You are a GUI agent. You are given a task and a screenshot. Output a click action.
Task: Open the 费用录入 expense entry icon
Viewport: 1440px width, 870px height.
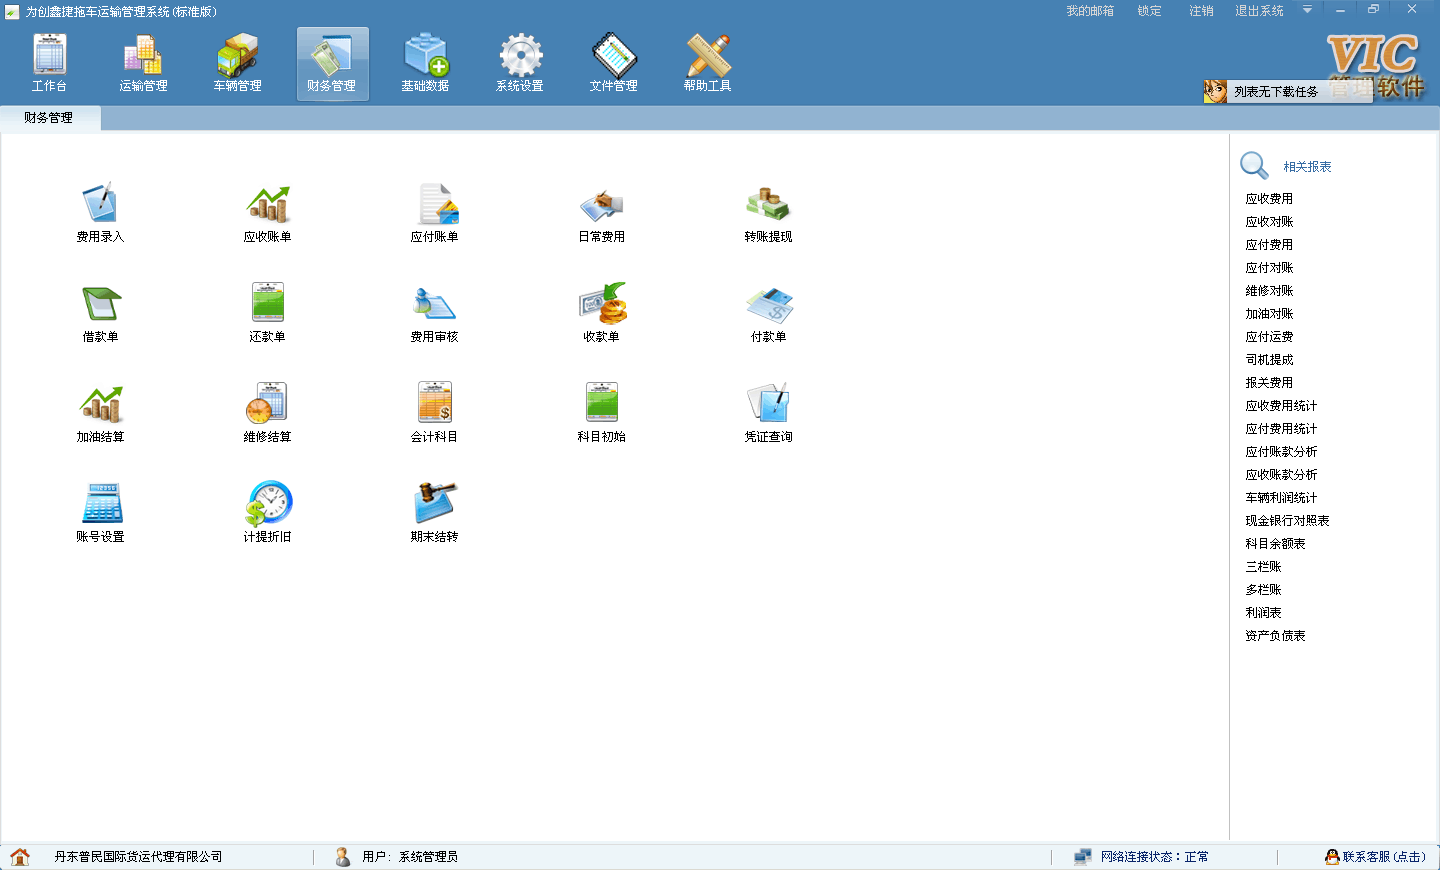tap(100, 204)
